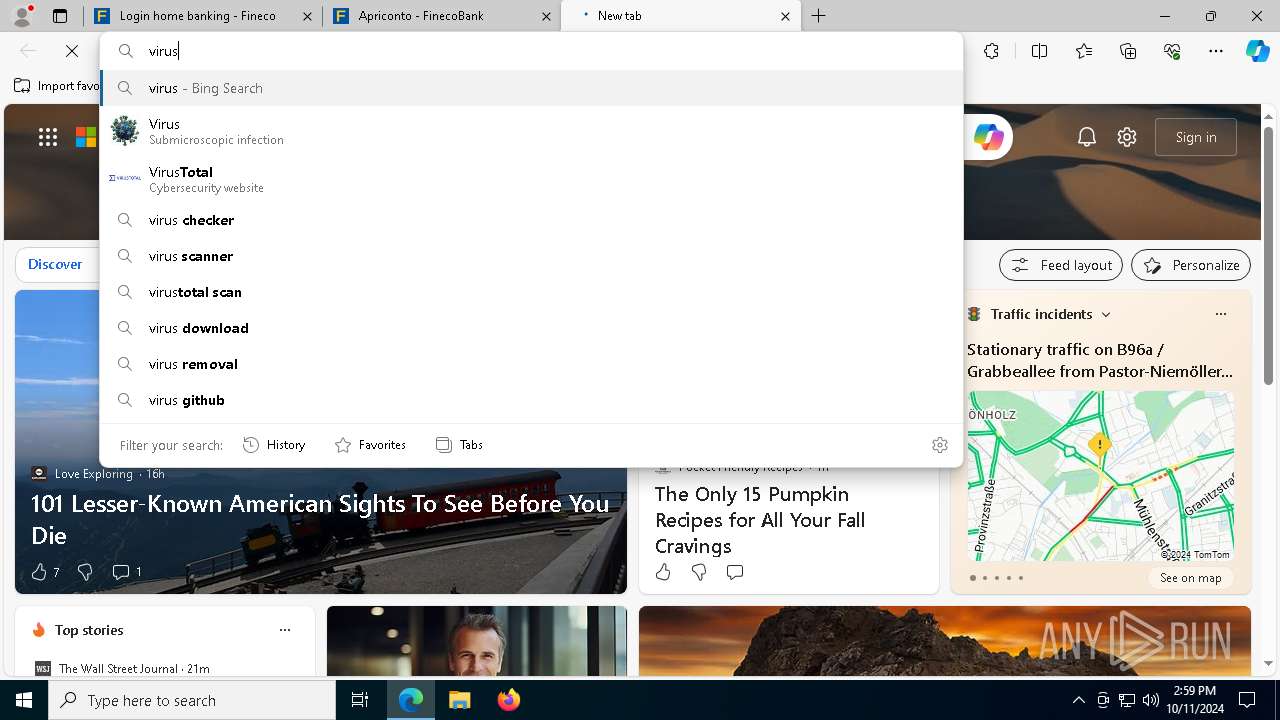Open the Import favorites bookmark
The width and height of the screenshot is (1280, 720).
click(57, 86)
